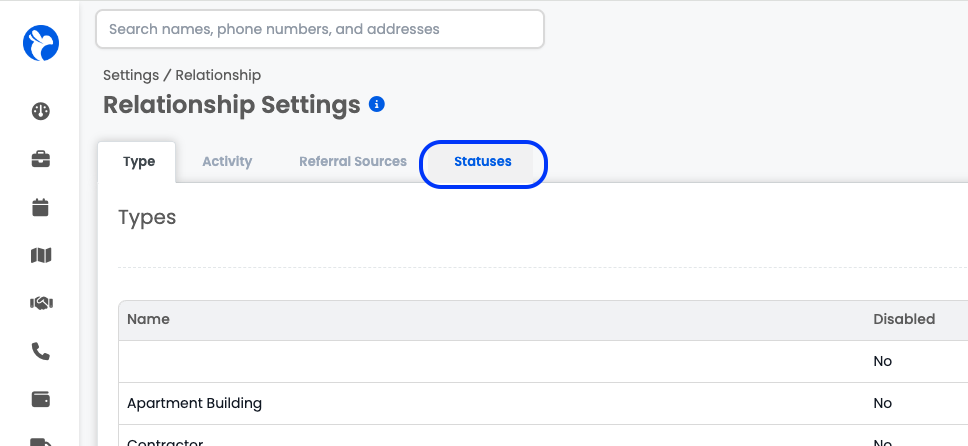Switch to the Statuses tab
The image size is (968, 446).
click(x=483, y=162)
